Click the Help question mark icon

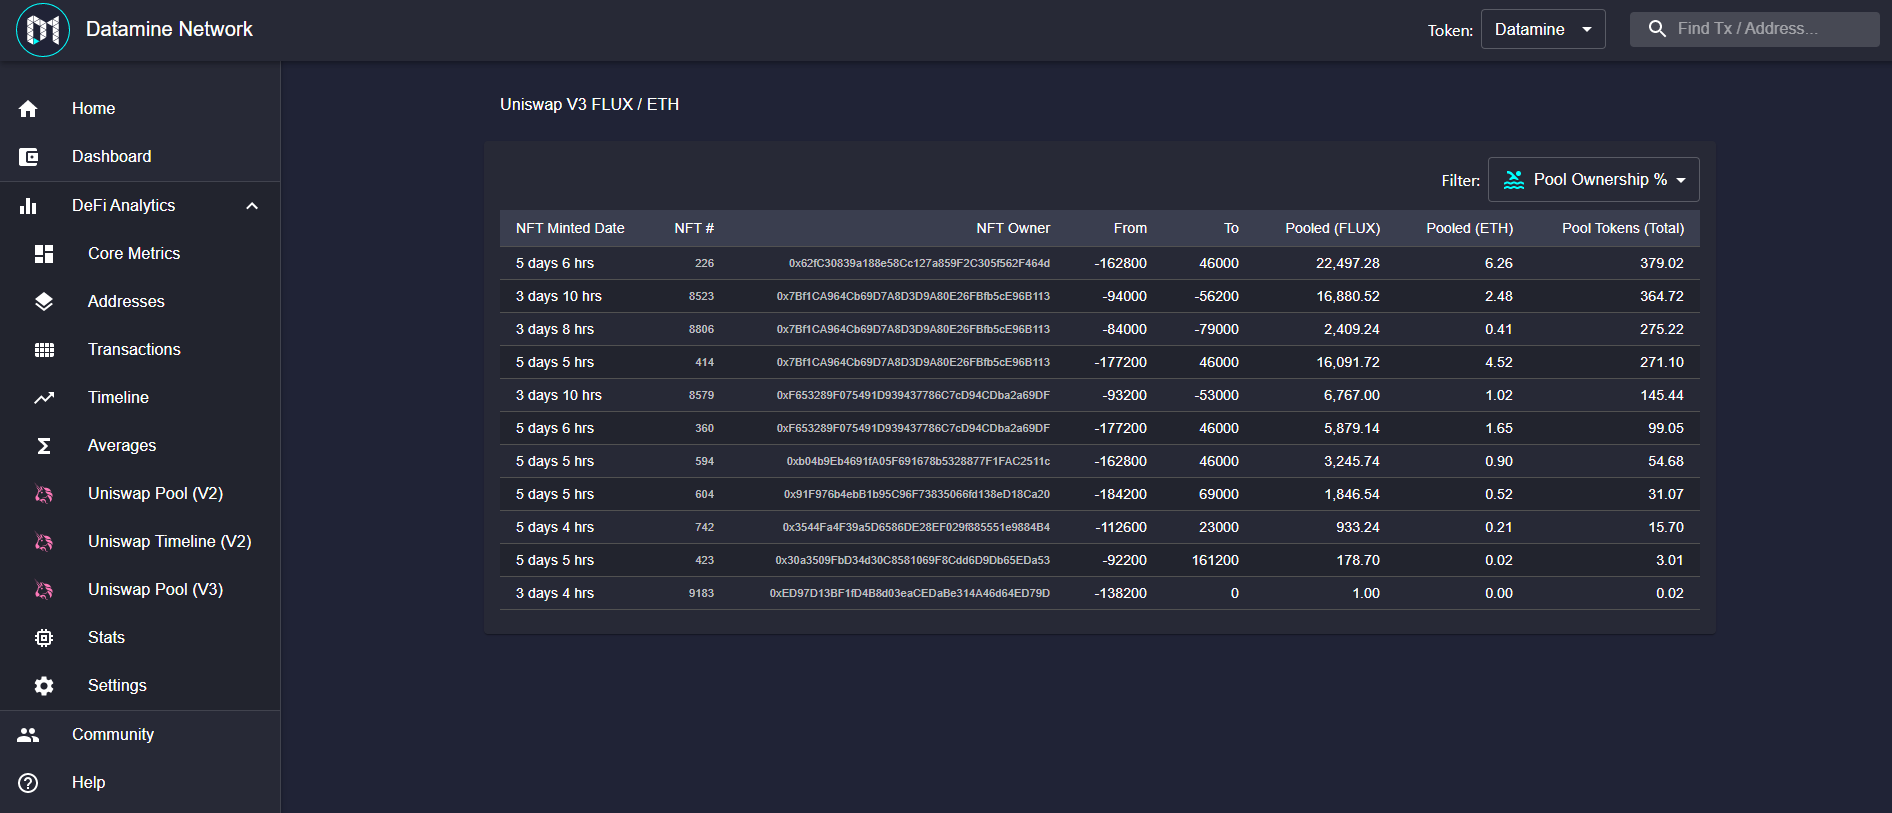(28, 783)
